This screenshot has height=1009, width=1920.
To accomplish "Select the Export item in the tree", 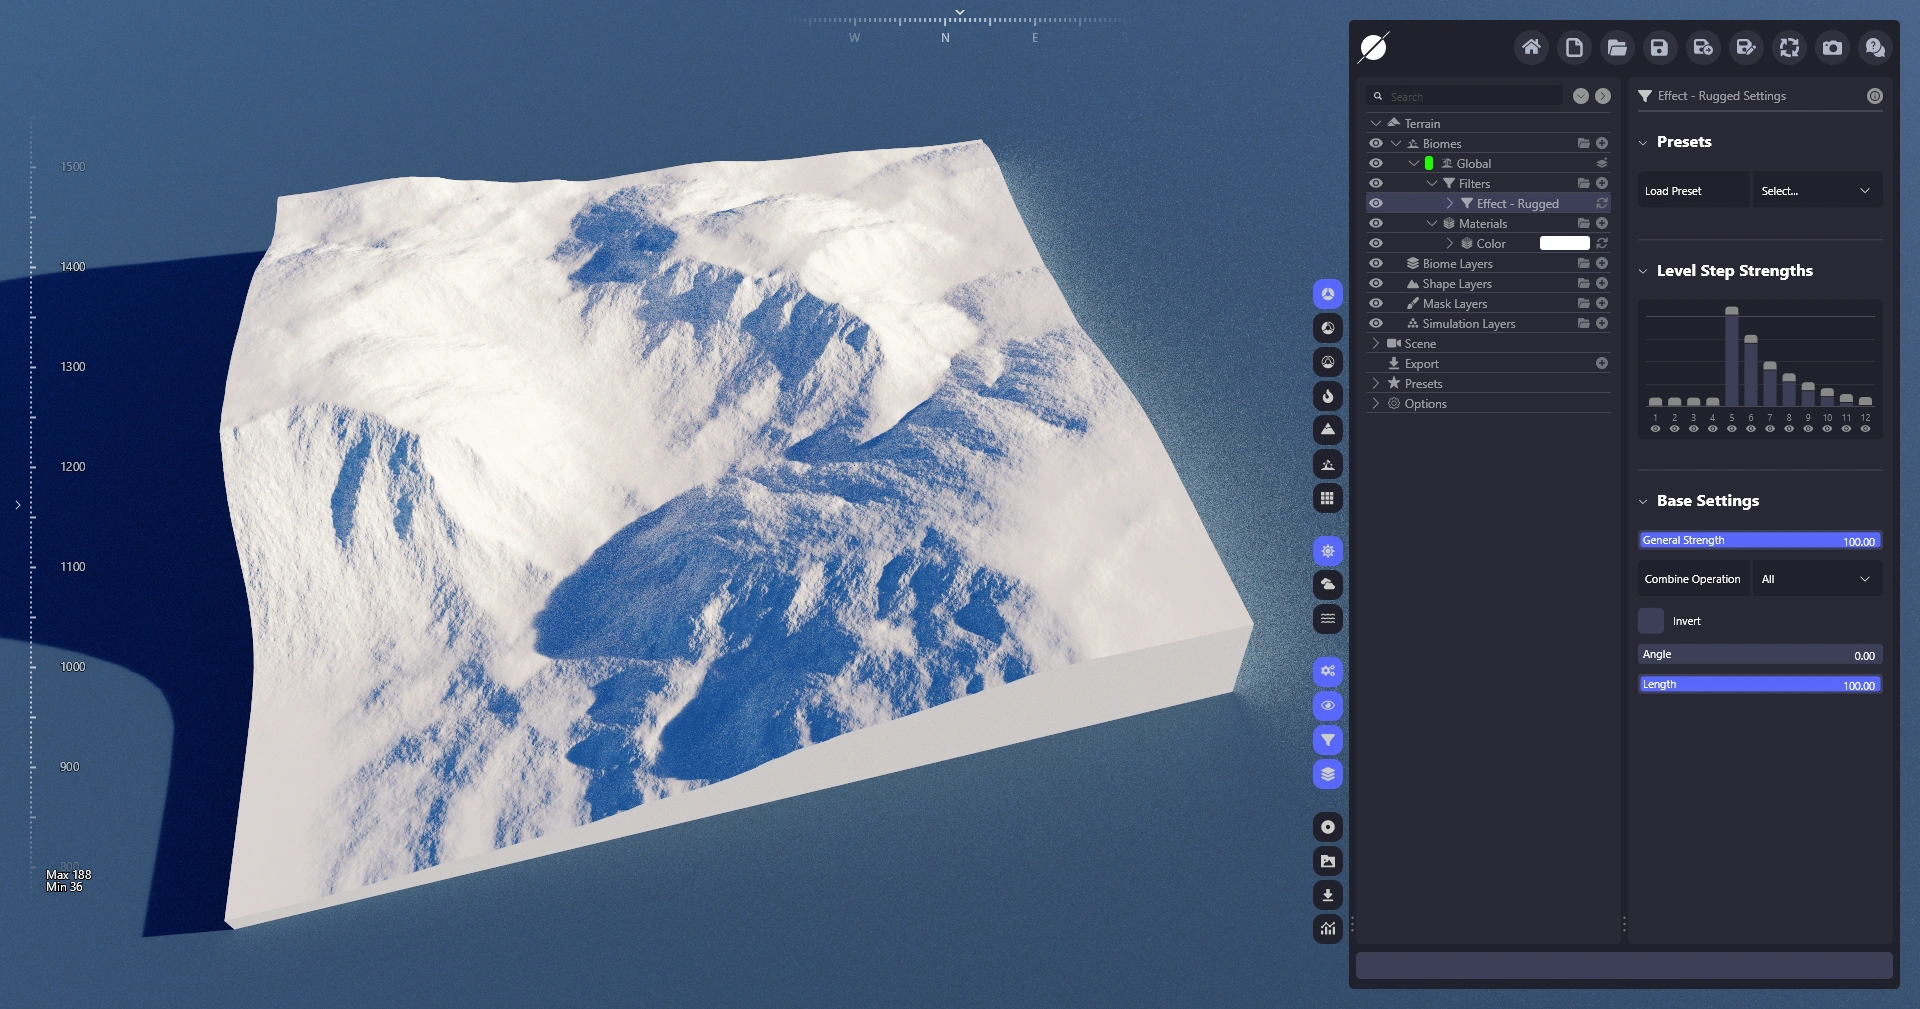I will click(x=1421, y=363).
